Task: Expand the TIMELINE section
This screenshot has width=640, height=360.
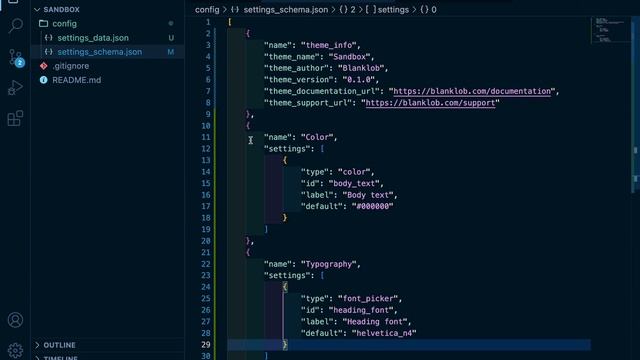Action: 56,358
